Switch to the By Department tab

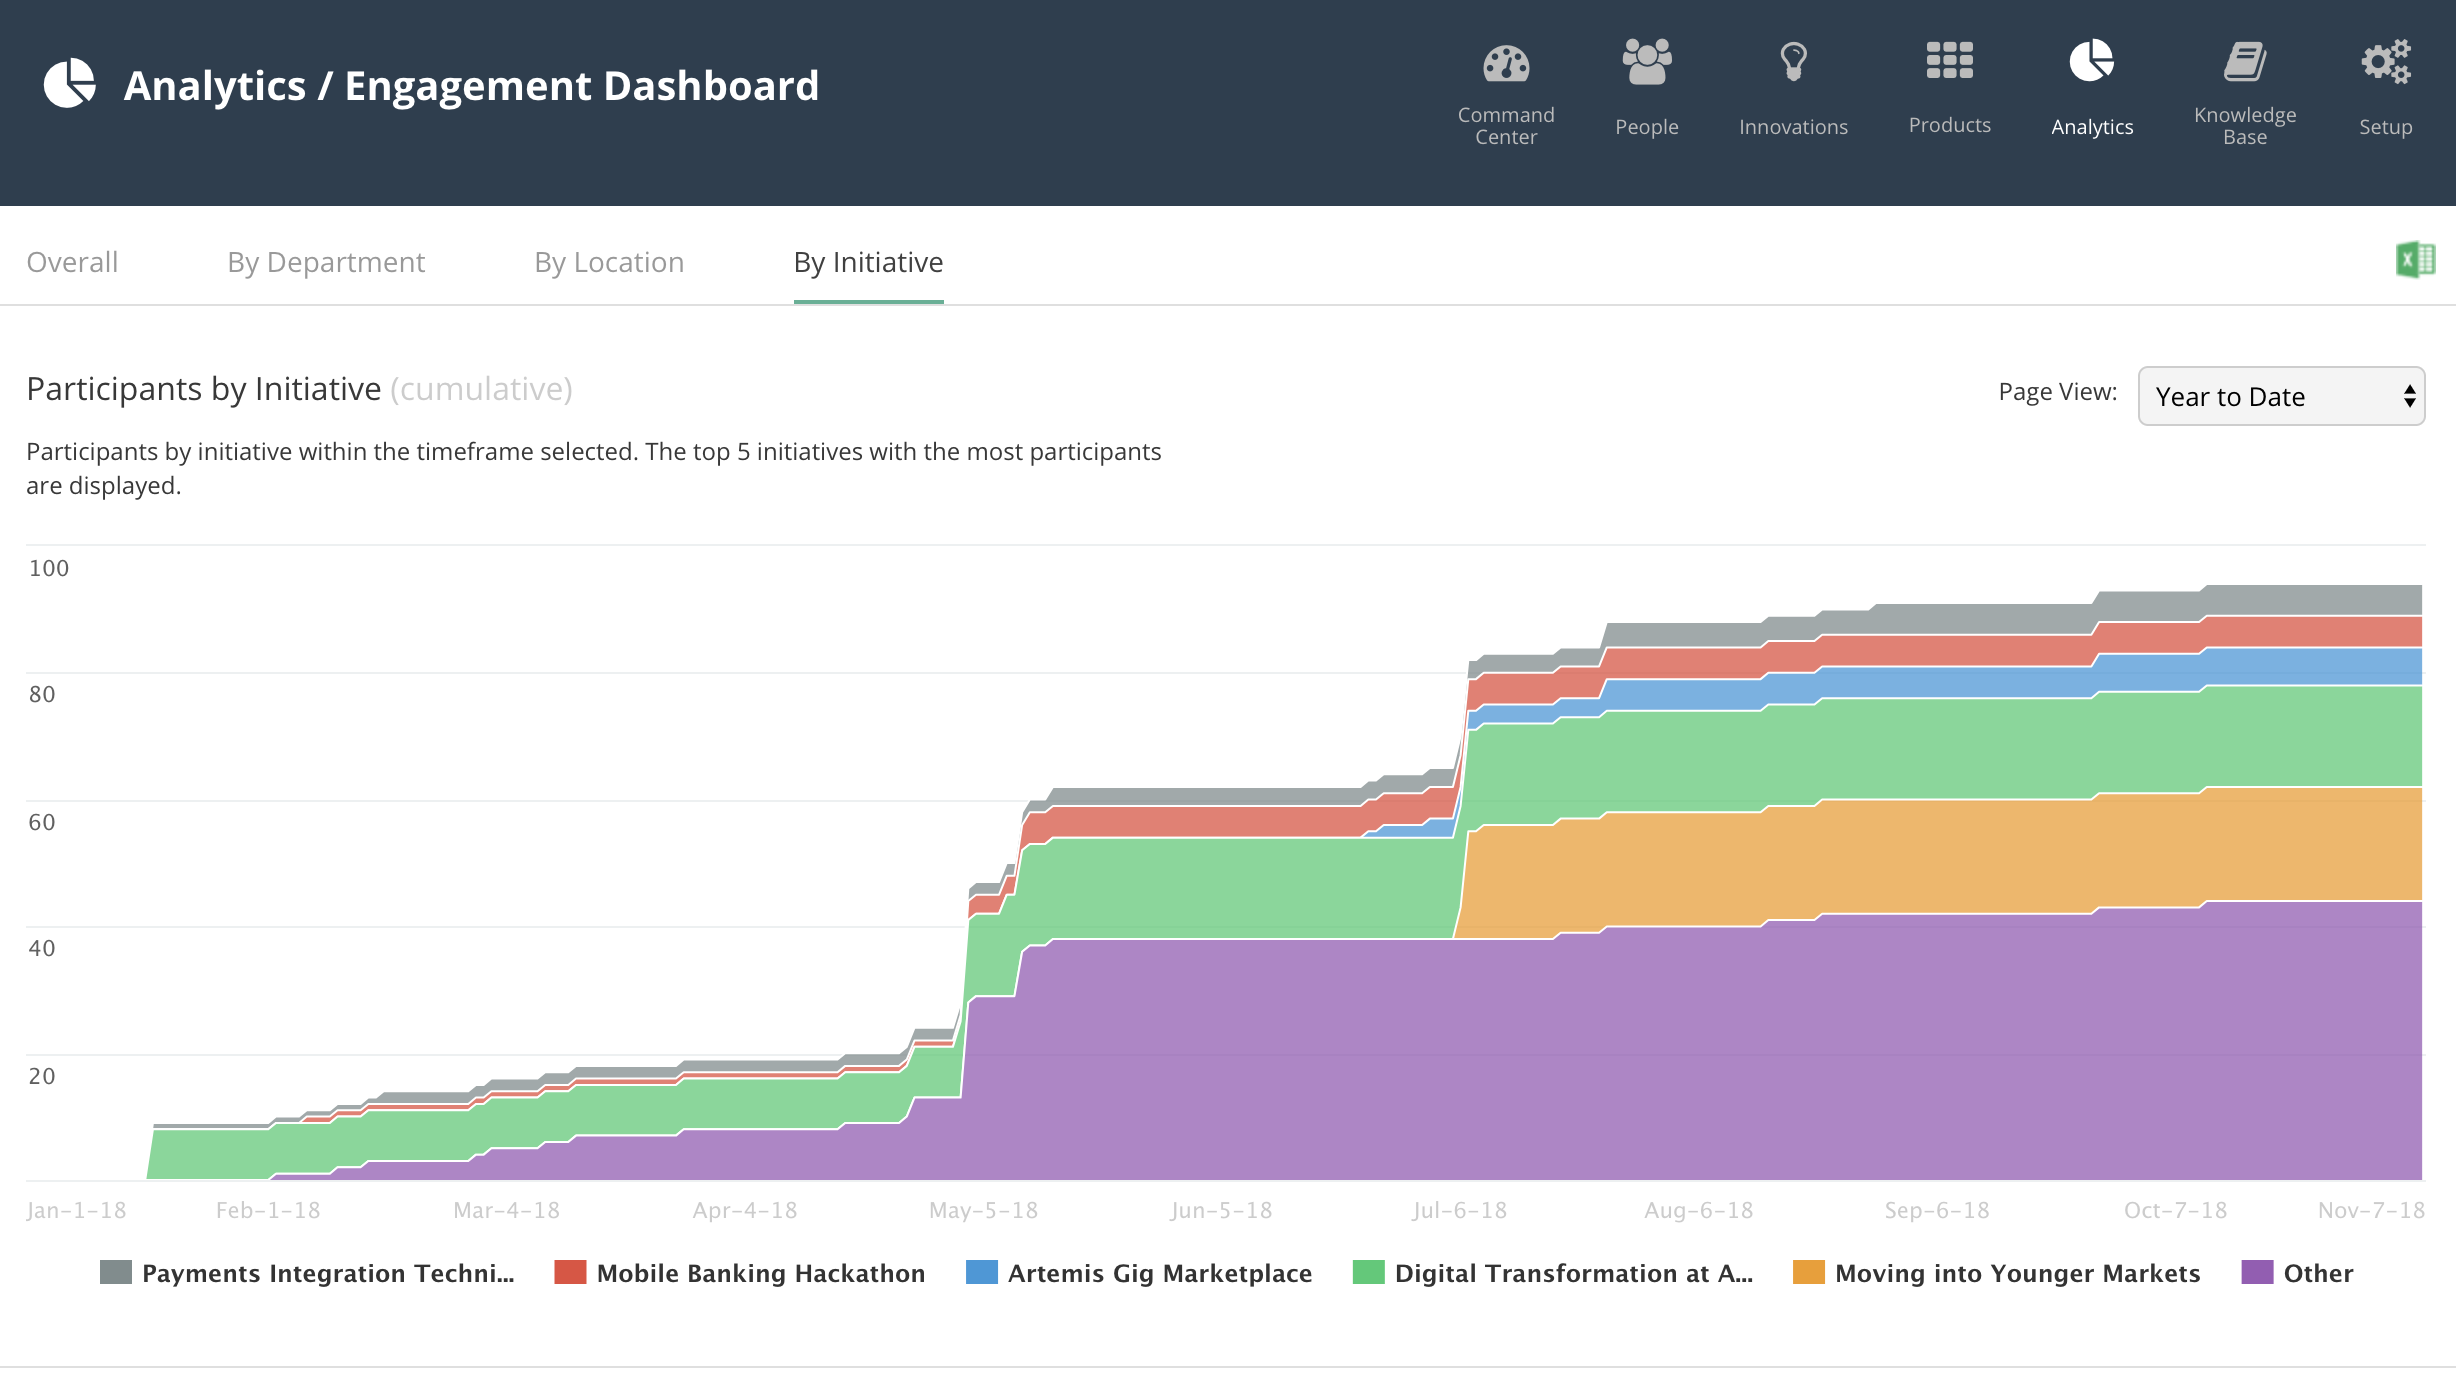(x=326, y=262)
